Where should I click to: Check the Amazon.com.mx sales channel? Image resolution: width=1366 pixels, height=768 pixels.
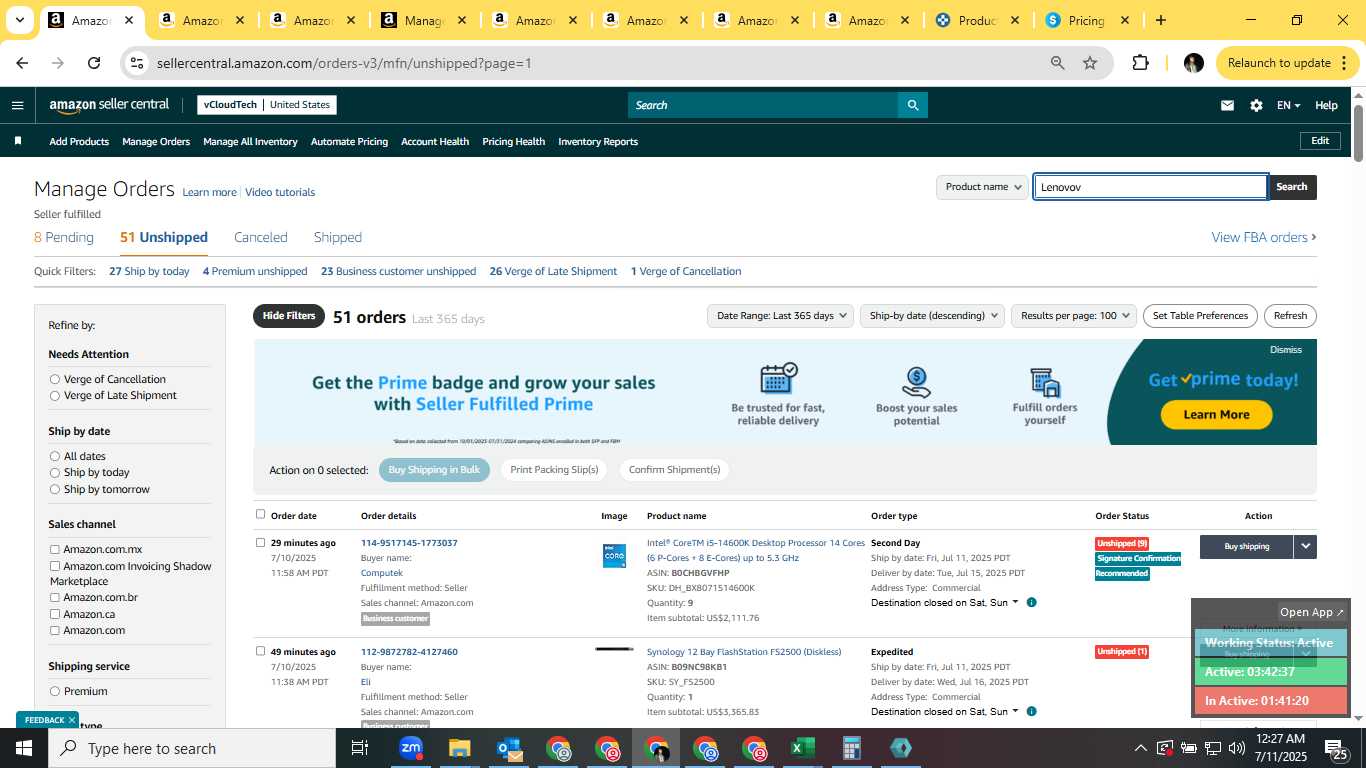pos(55,549)
